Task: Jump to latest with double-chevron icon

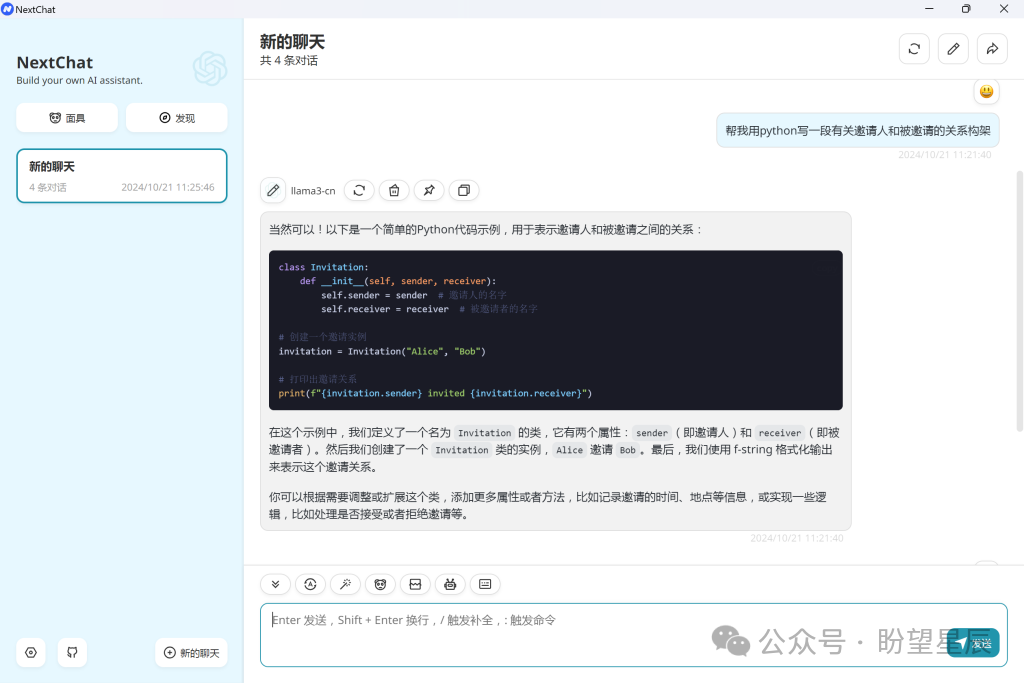Action: coord(276,584)
